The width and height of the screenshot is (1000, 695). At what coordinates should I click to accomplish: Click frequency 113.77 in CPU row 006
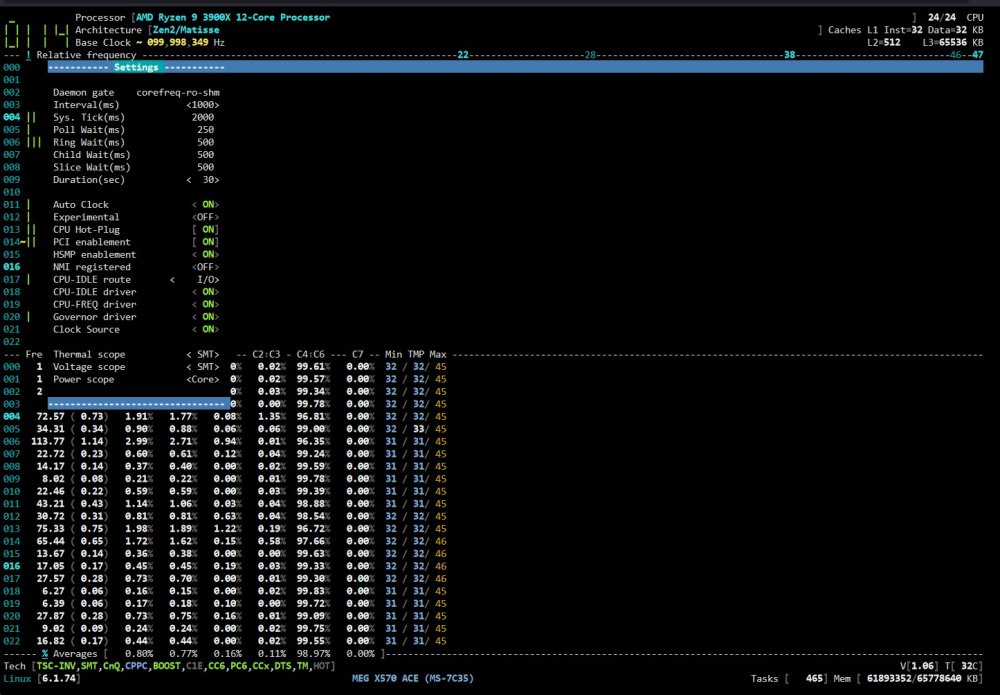coord(48,442)
